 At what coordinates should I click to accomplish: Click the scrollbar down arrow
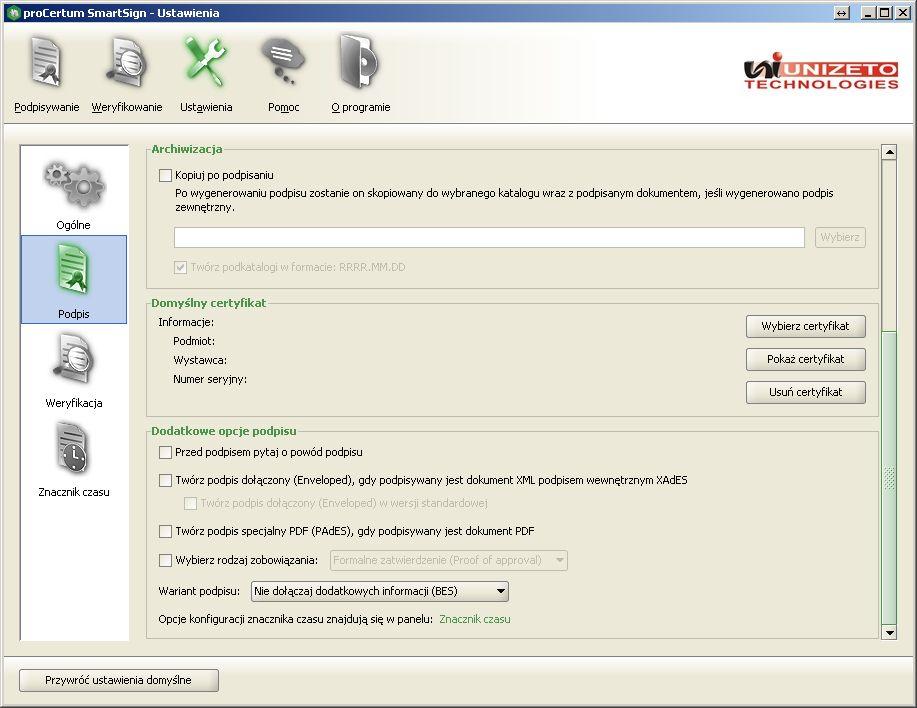coord(889,633)
